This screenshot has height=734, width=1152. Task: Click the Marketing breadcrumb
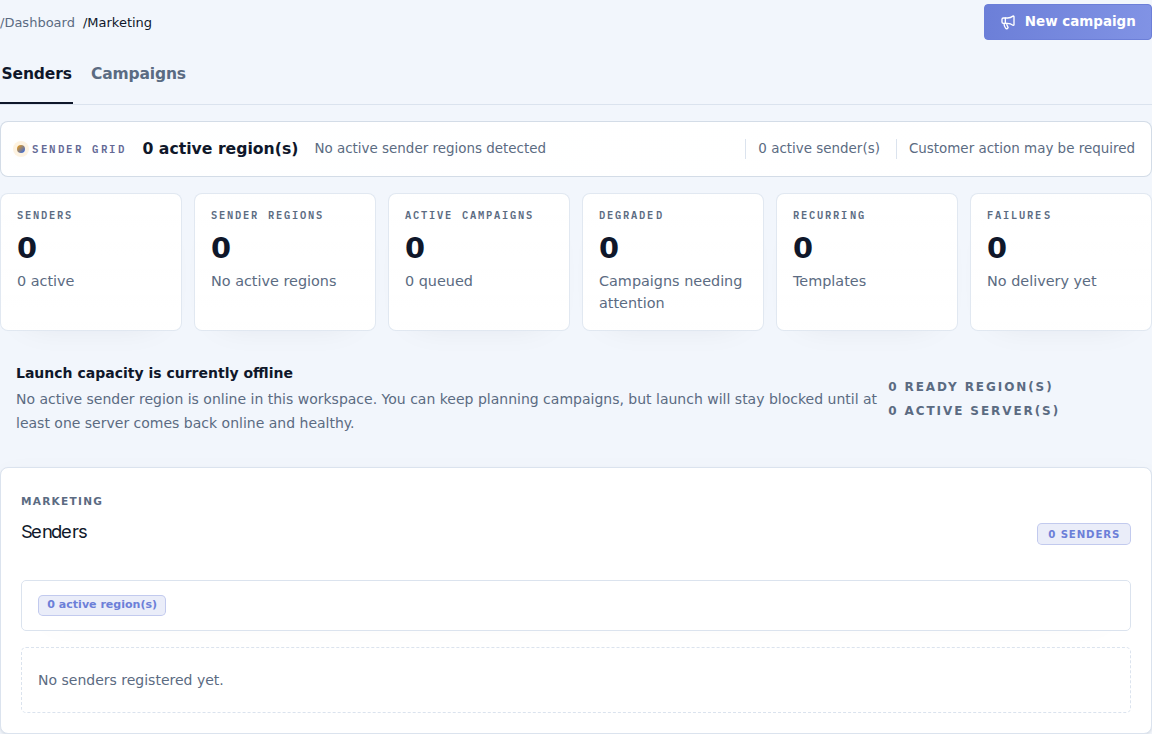point(118,23)
